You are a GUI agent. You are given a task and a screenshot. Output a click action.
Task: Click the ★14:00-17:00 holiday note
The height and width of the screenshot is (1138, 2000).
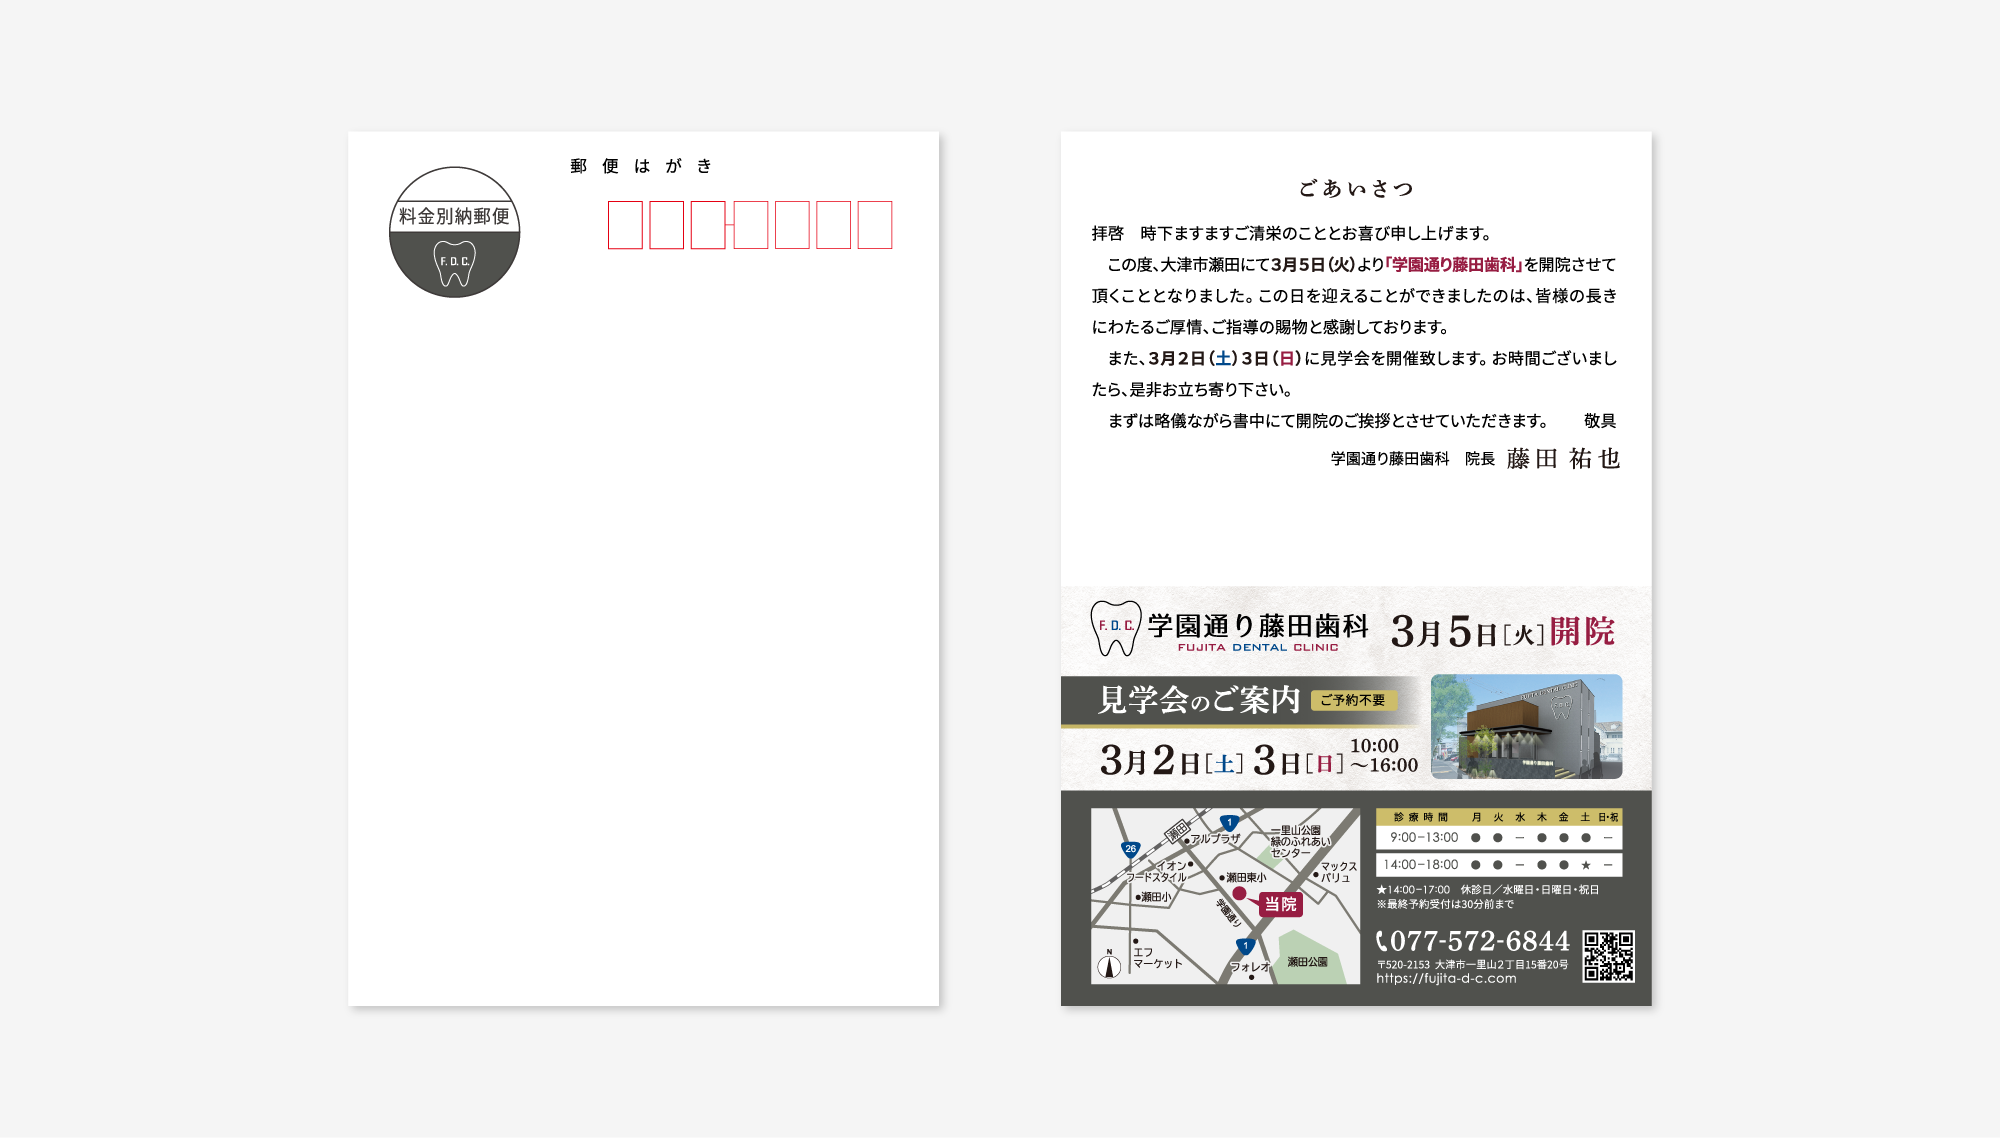click(1487, 889)
